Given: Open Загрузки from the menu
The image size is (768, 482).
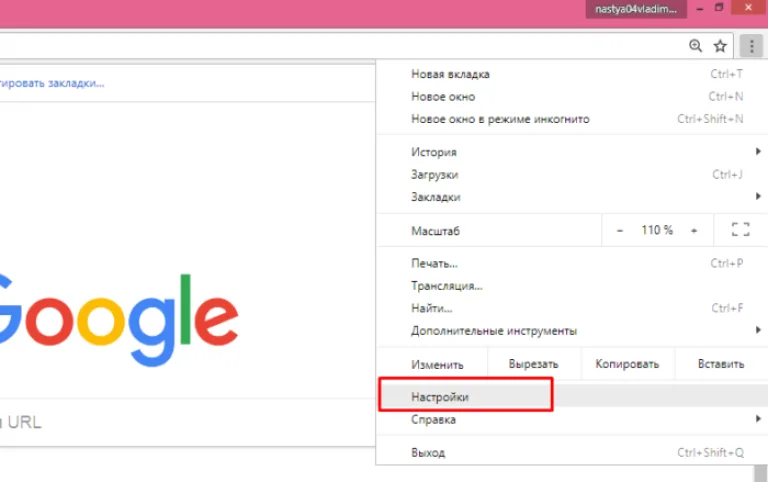Looking at the screenshot, I should click(x=572, y=174).
